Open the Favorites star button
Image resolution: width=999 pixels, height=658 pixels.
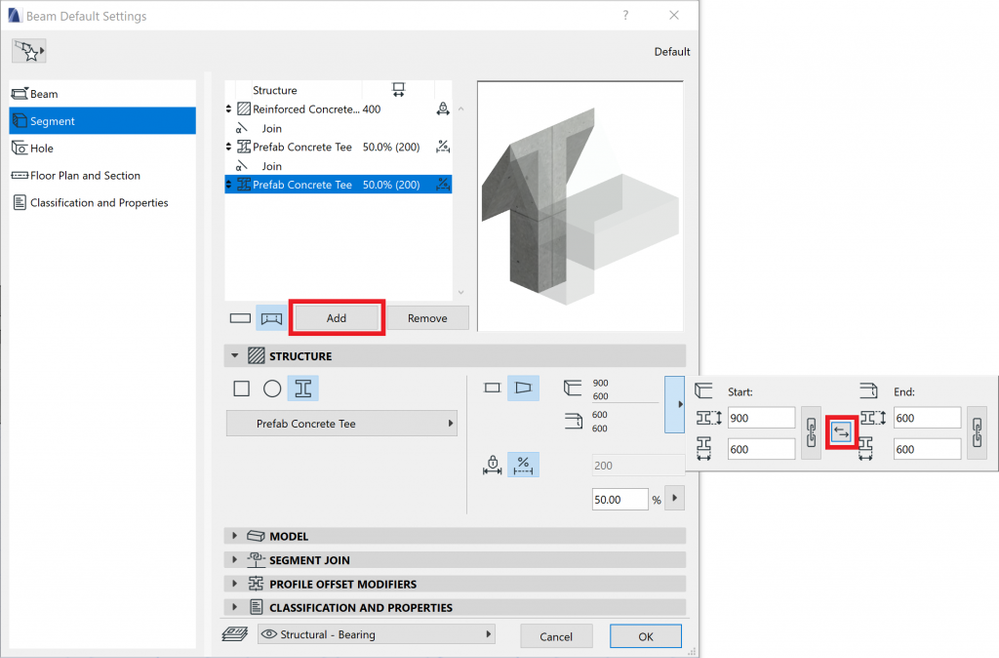tap(29, 51)
